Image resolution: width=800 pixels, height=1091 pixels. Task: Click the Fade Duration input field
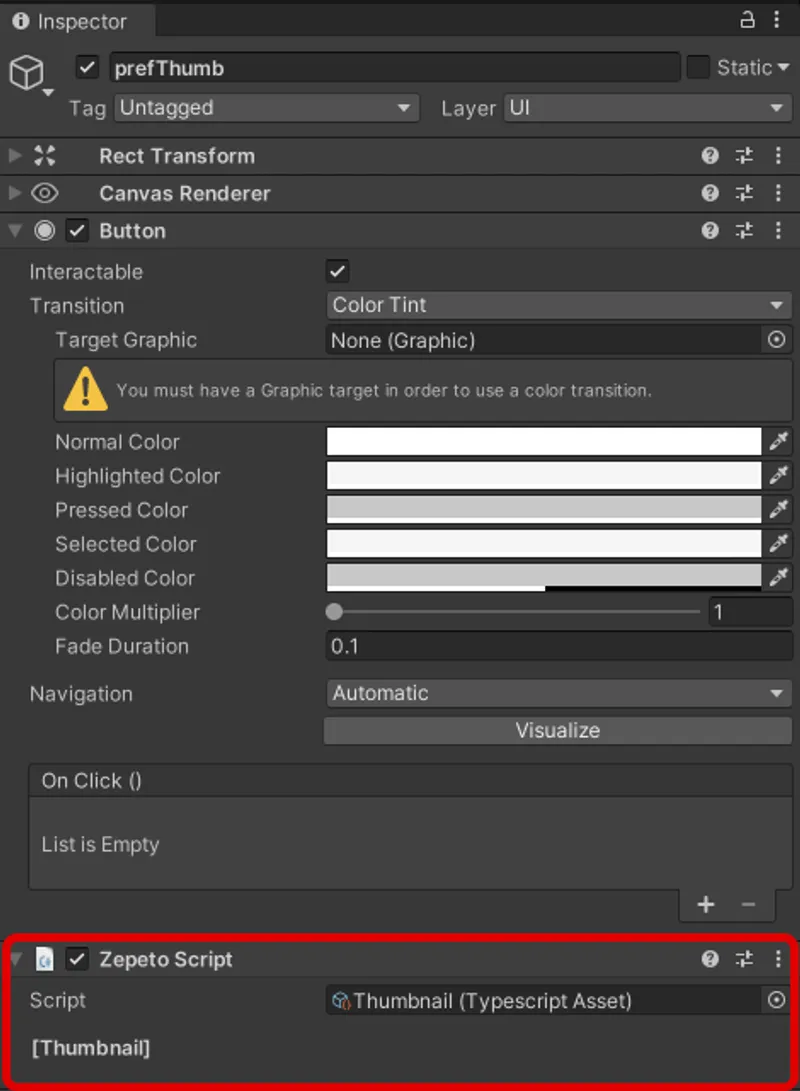coord(558,646)
